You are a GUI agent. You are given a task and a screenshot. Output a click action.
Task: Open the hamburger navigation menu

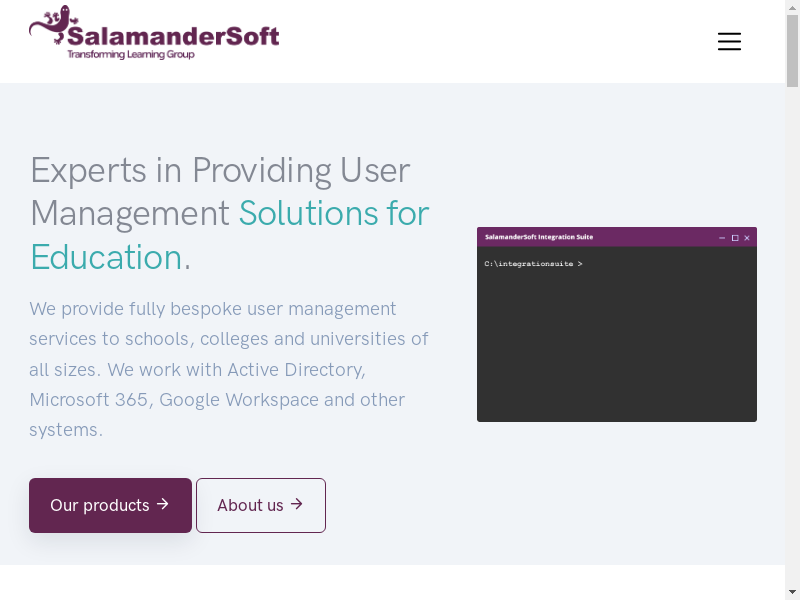(x=729, y=41)
